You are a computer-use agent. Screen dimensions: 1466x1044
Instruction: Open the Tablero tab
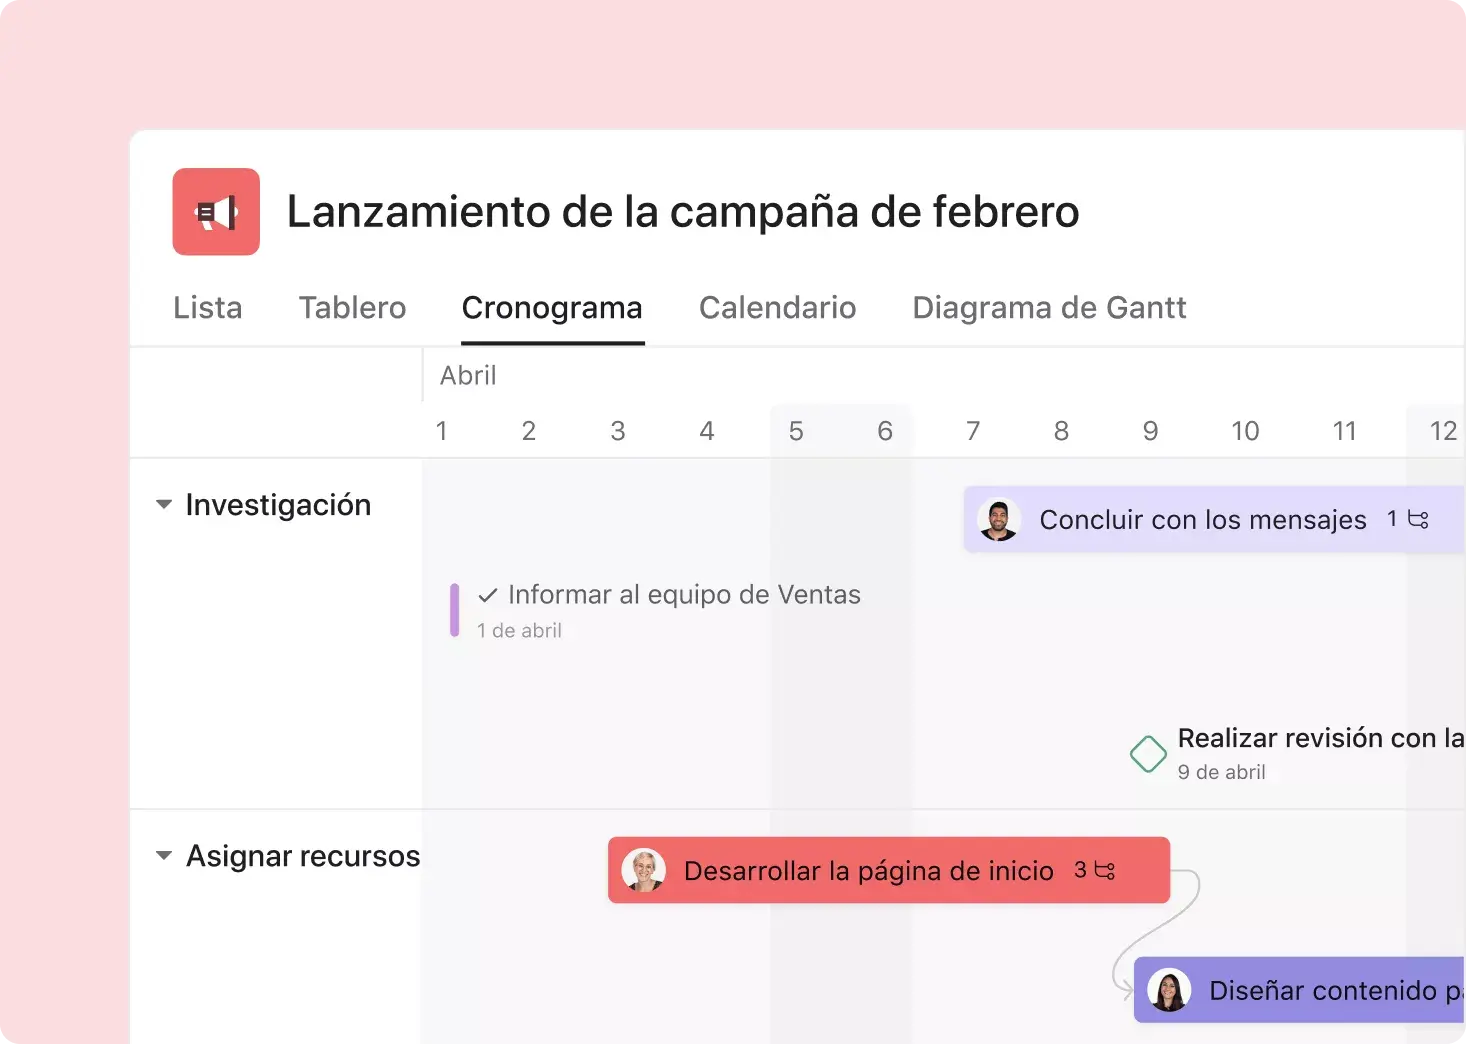352,308
